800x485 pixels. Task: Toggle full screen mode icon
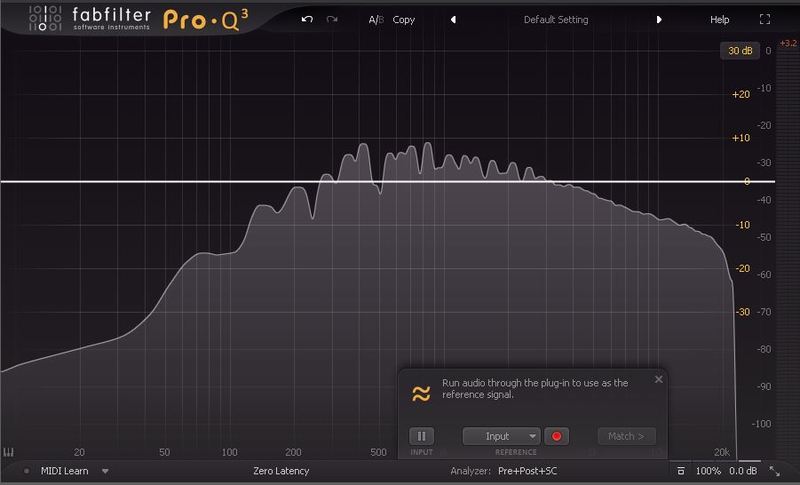pyautogui.click(x=765, y=19)
